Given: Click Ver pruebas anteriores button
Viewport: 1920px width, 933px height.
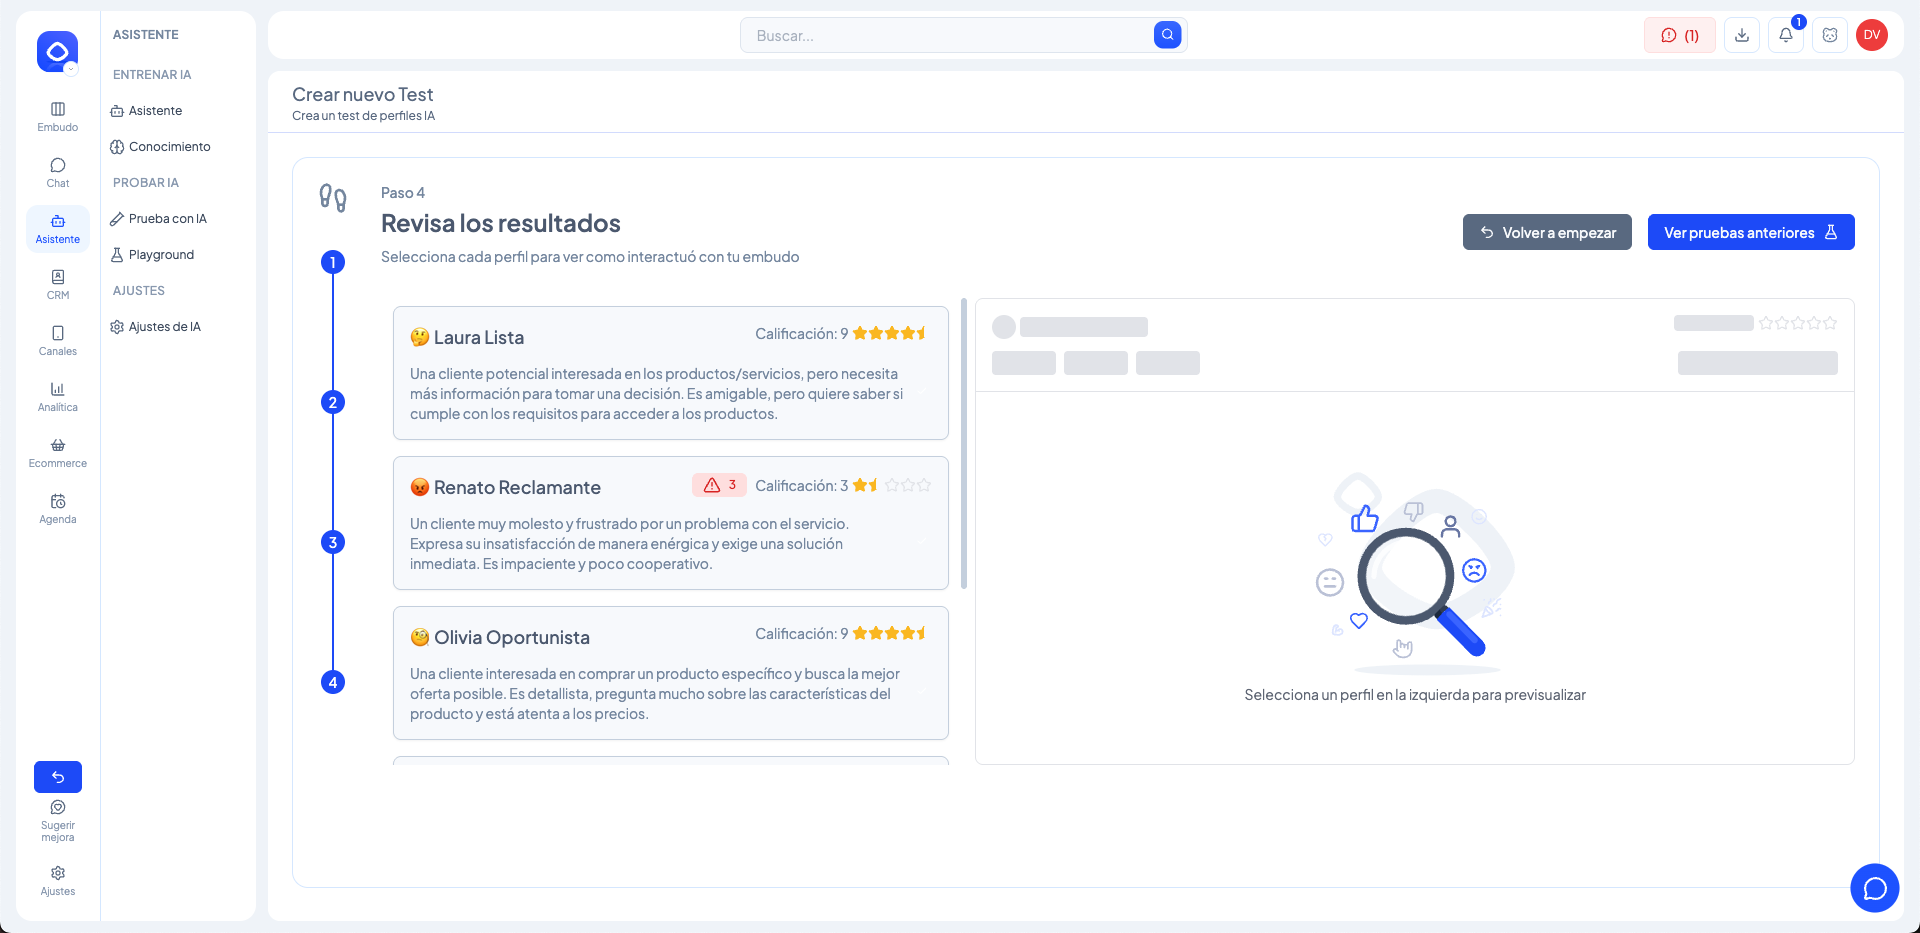Looking at the screenshot, I should [1750, 232].
